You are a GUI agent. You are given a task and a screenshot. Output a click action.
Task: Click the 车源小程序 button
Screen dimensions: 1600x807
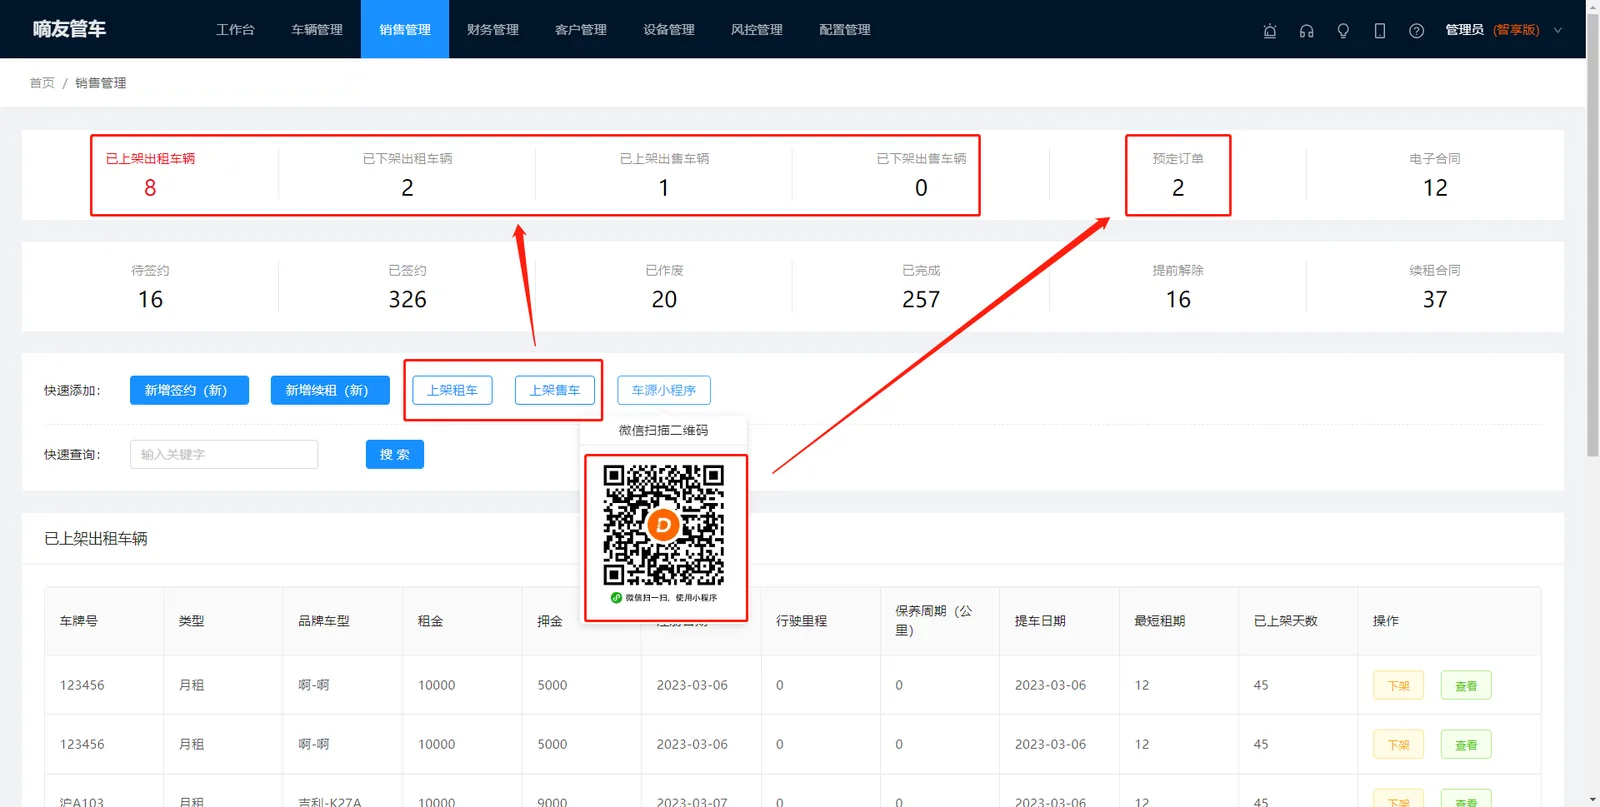(664, 390)
